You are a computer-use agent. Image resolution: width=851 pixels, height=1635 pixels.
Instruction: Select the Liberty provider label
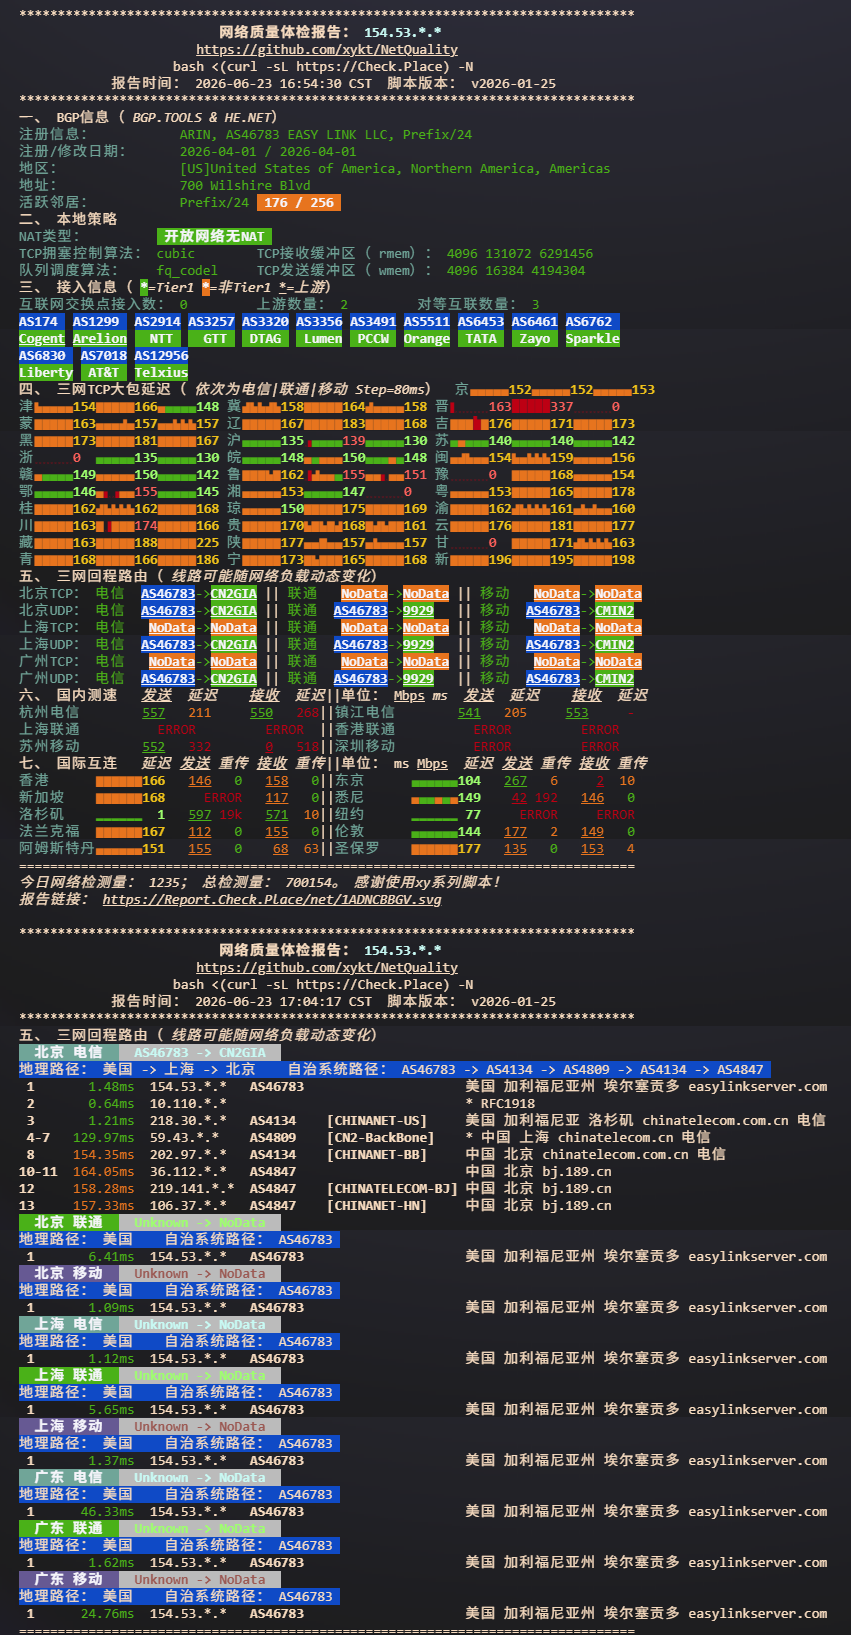click(x=46, y=372)
